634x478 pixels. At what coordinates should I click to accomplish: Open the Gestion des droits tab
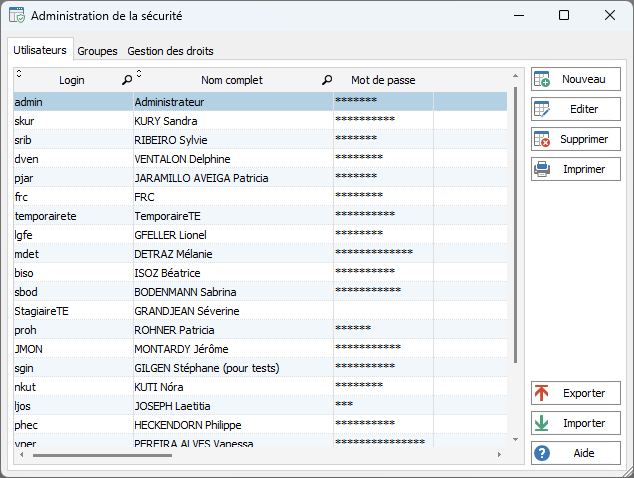pyautogui.click(x=170, y=50)
